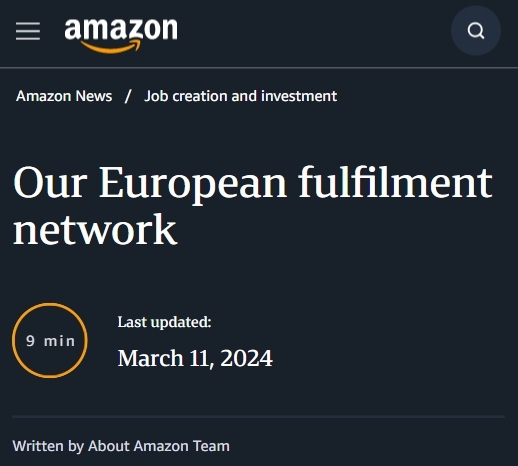This screenshot has width=518, height=466.
Task: Click the Last updated label
Action: [x=164, y=322]
